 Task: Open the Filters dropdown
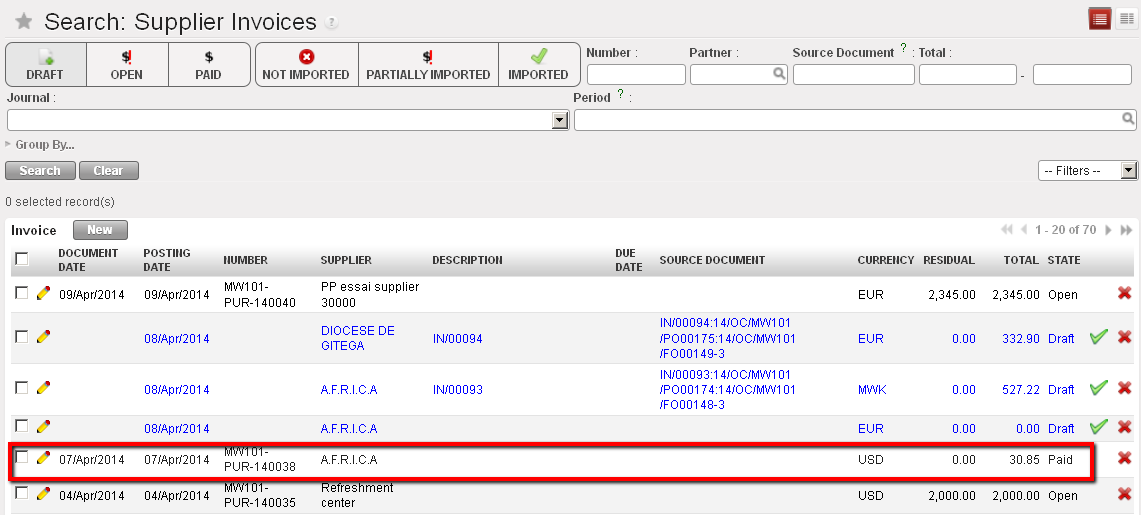click(x=1087, y=171)
